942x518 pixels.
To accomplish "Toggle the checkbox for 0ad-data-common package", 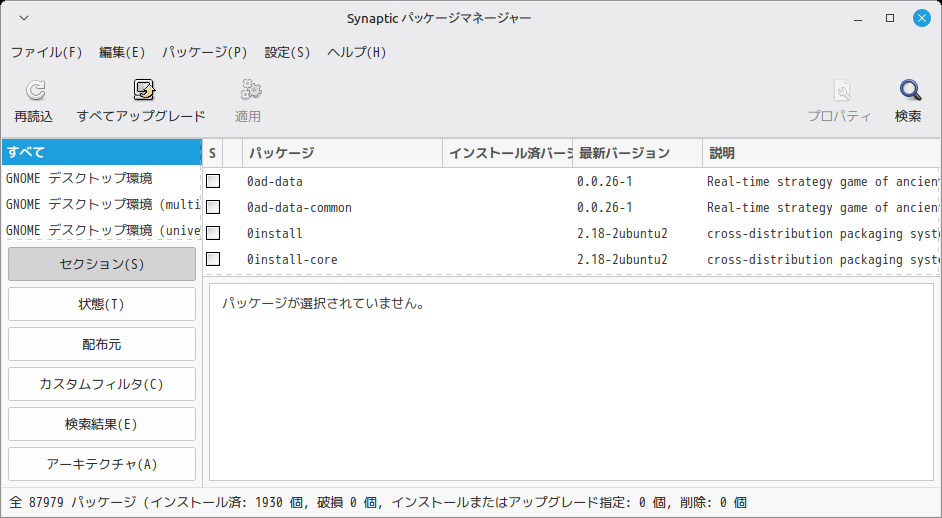I will click(x=213, y=208).
